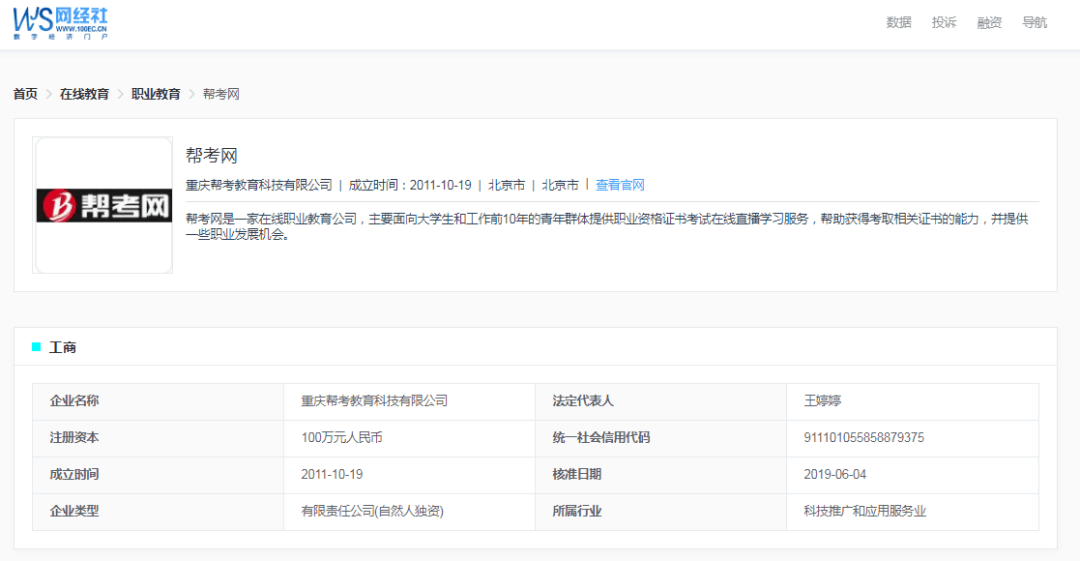Select value 有限责任公司(自然人独资)
The image size is (1080, 561).
coord(373,511)
